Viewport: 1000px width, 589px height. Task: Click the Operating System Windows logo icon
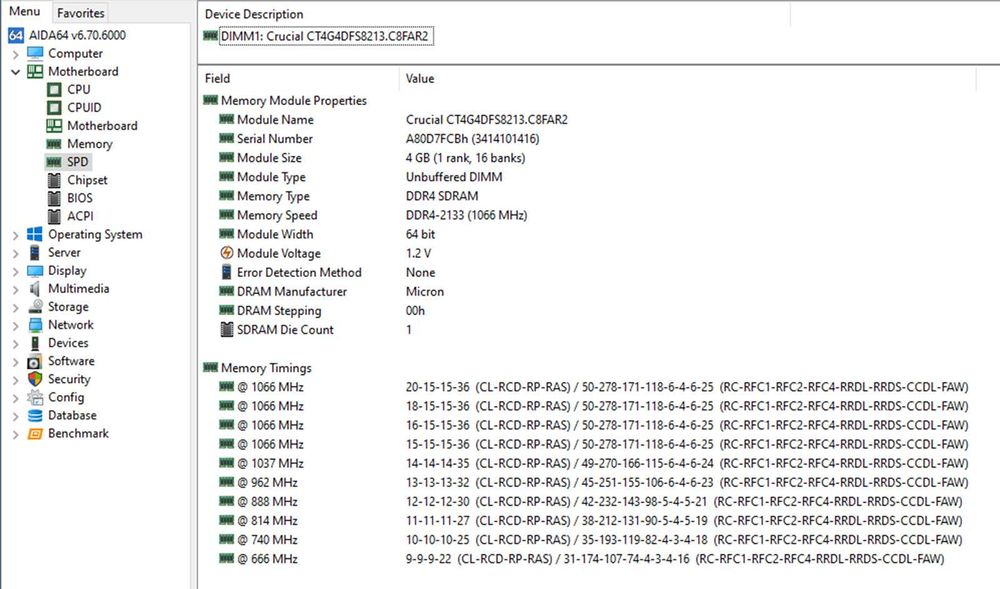(35, 234)
